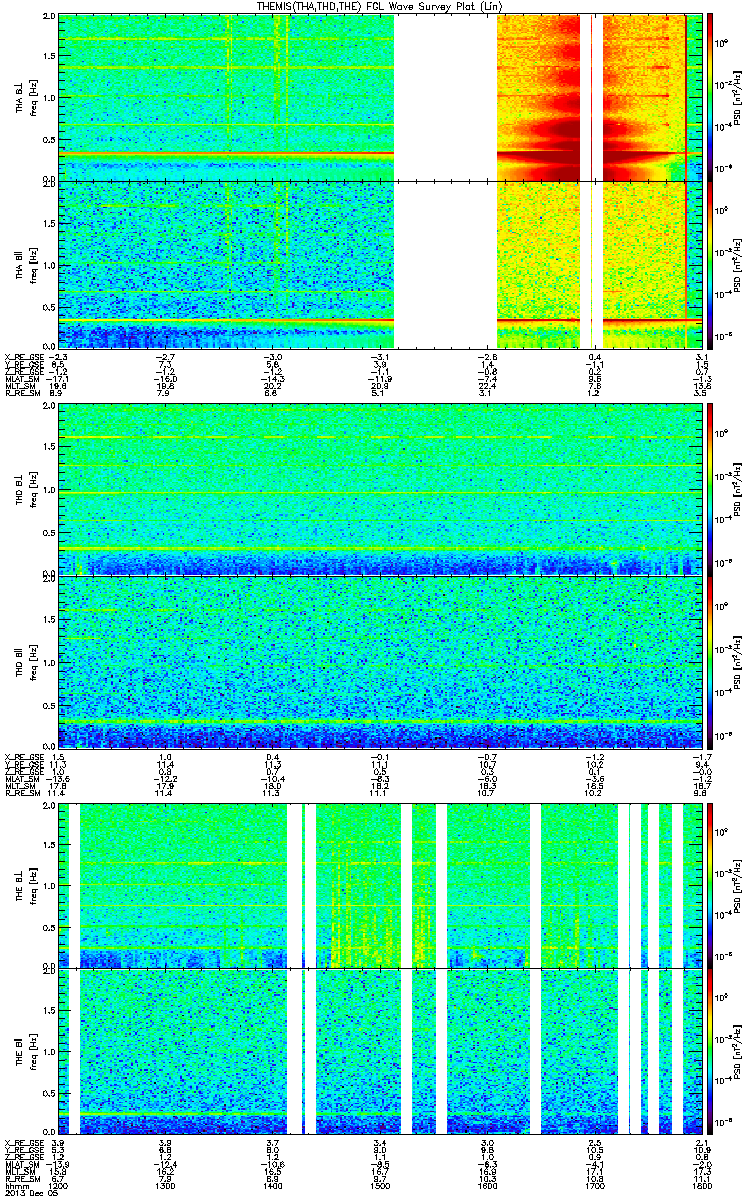Click the FGL Wave Survey Plot title

click(x=374, y=6)
